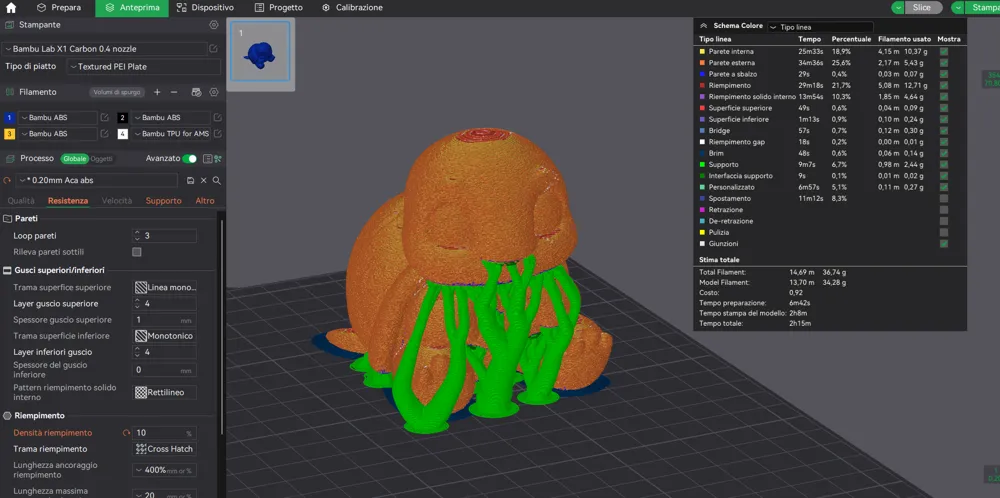The image size is (1000, 498).
Task: Open the printer preset dropdown
Action: coord(105,48)
